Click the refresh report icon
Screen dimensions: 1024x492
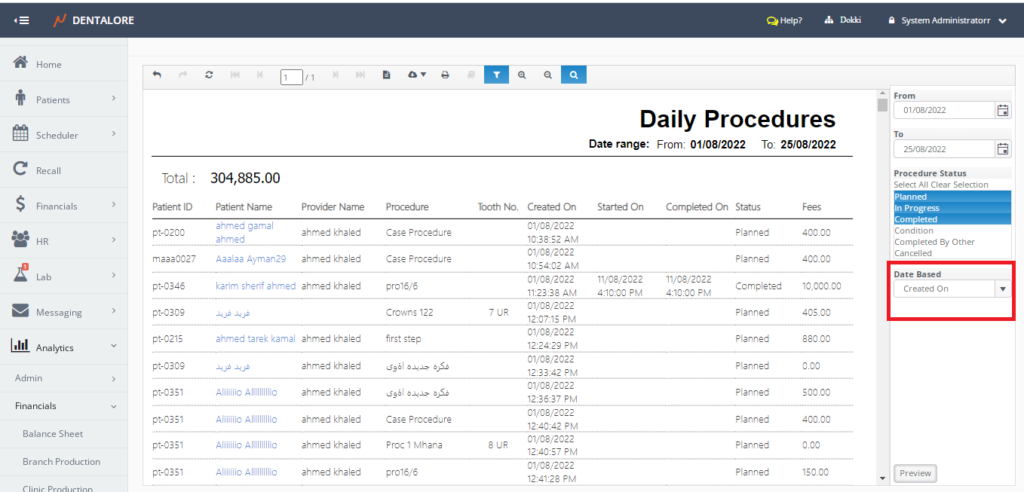point(208,75)
